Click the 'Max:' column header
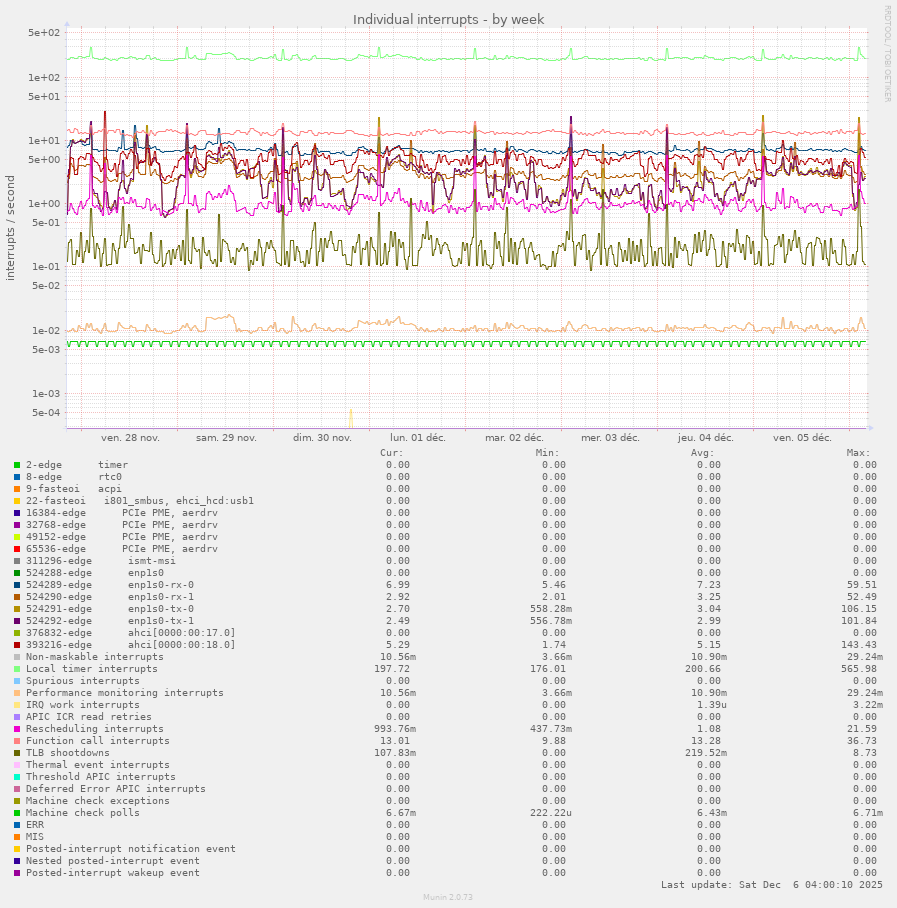897x908 pixels. (x=859, y=453)
